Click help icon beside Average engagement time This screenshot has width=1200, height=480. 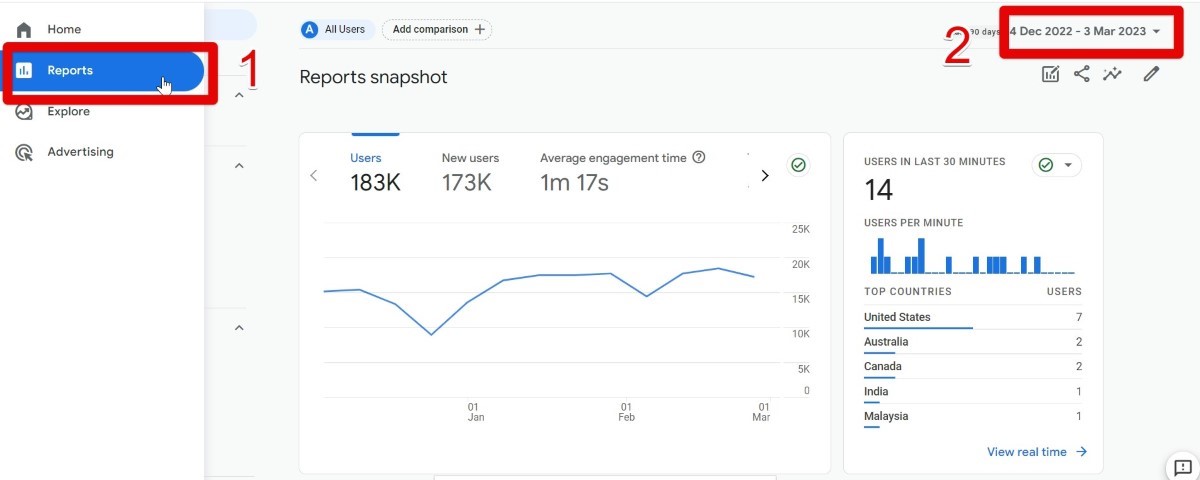click(x=699, y=157)
